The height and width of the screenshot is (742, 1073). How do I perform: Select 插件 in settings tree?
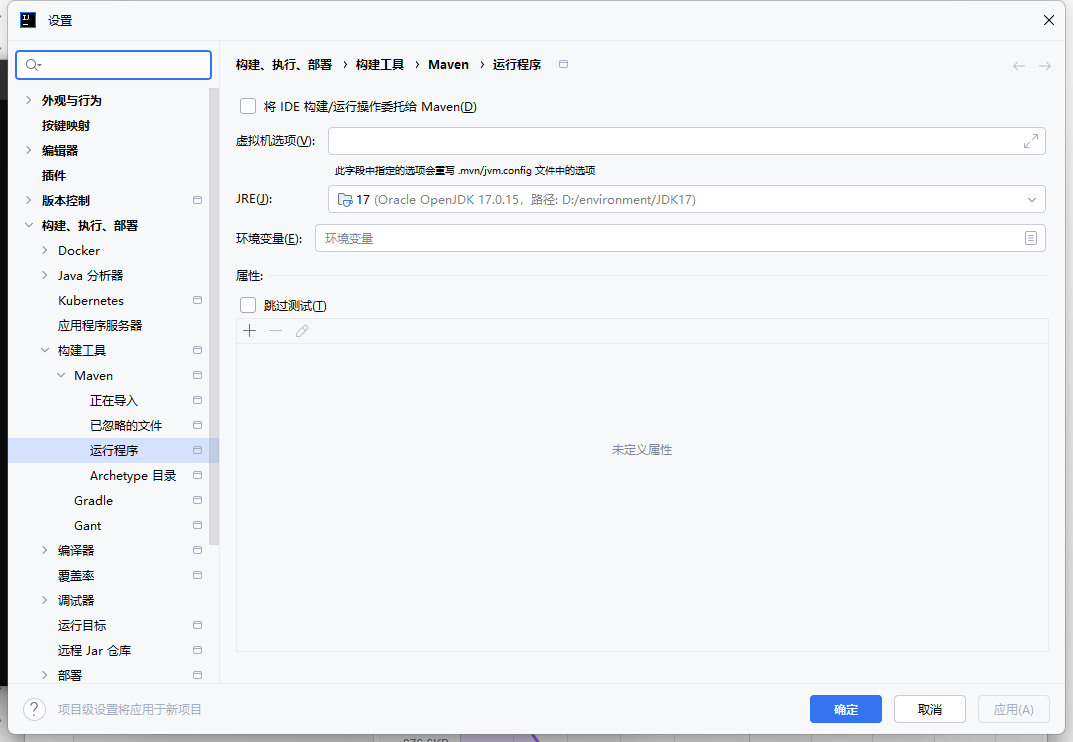(x=53, y=175)
